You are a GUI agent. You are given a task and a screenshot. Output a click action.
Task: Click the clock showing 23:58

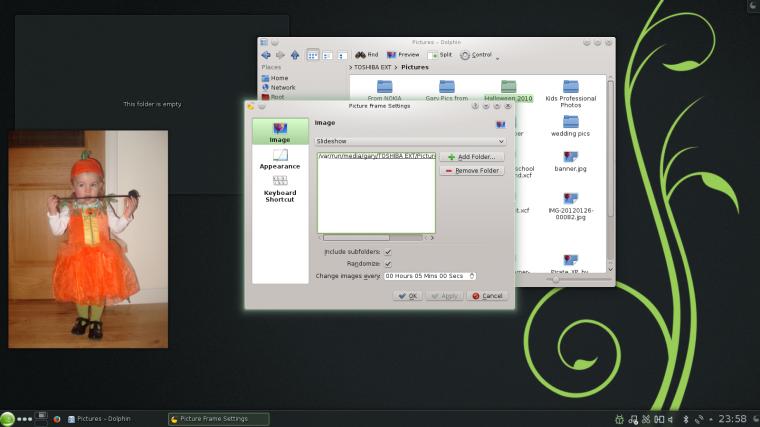point(732,419)
